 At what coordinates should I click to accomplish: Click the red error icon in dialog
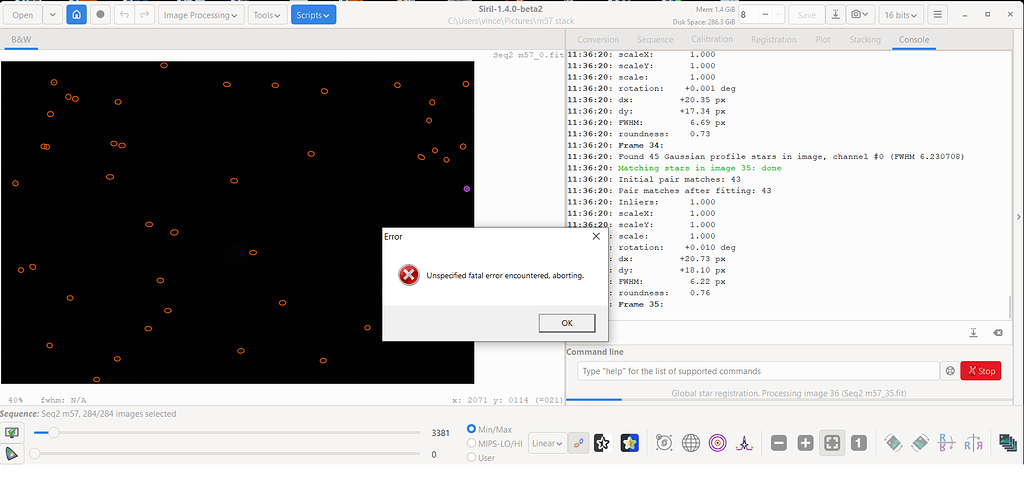point(409,275)
